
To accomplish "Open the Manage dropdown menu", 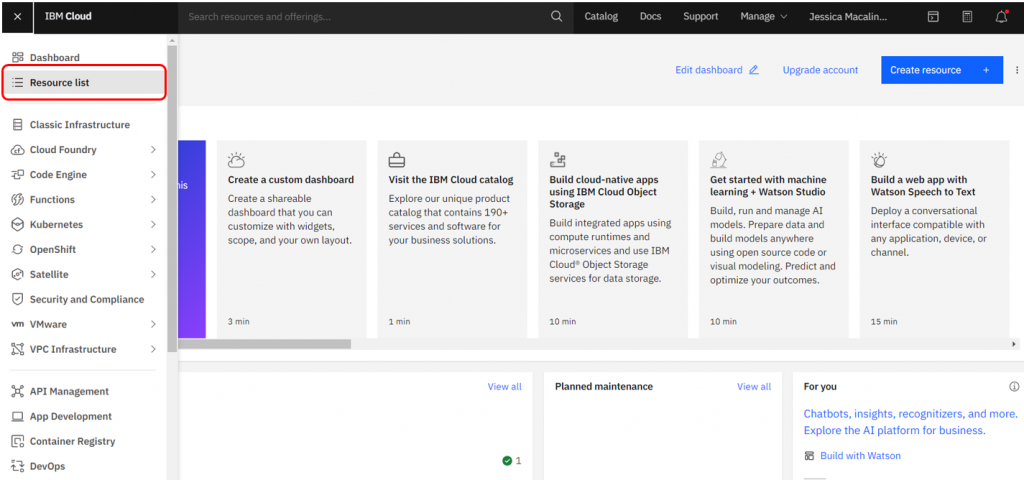I will (763, 16).
